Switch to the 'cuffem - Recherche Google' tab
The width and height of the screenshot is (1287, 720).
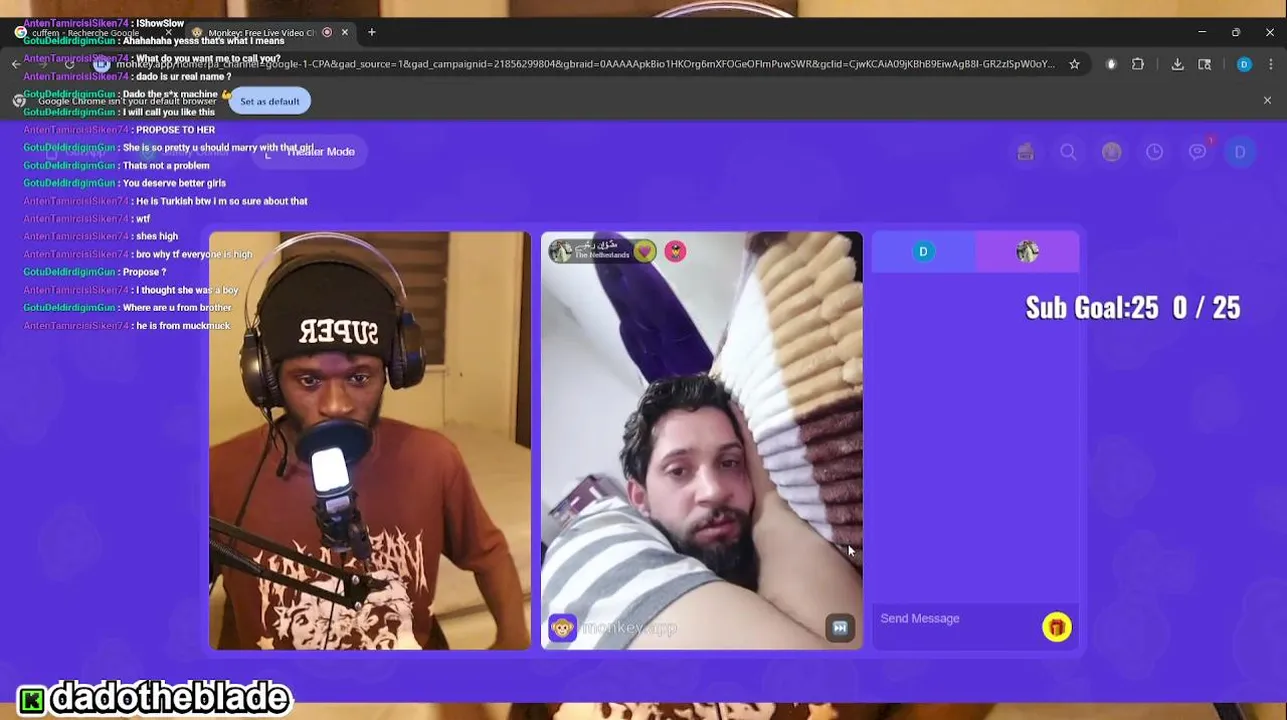pos(85,32)
